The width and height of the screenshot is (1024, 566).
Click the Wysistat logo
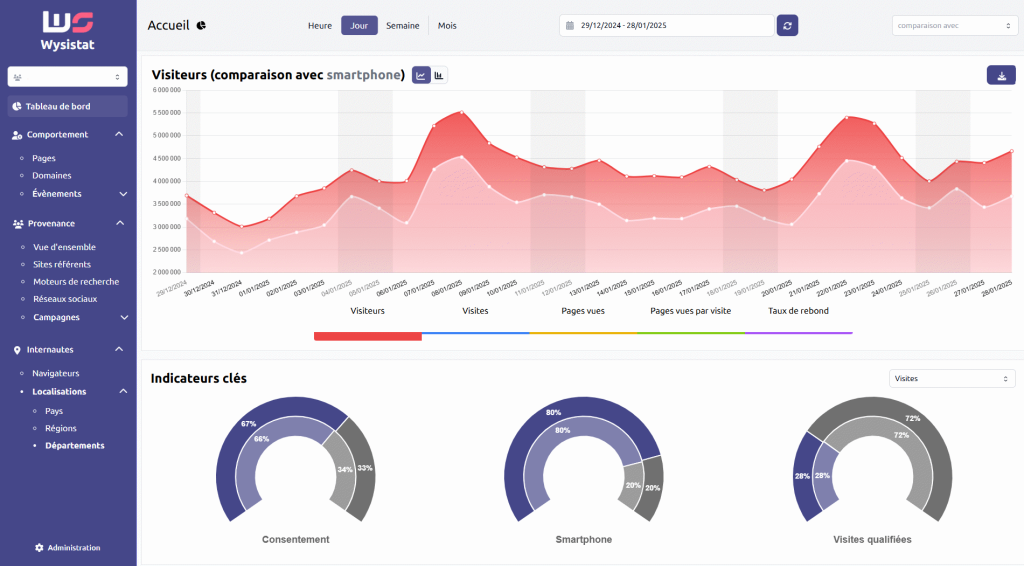tap(68, 31)
